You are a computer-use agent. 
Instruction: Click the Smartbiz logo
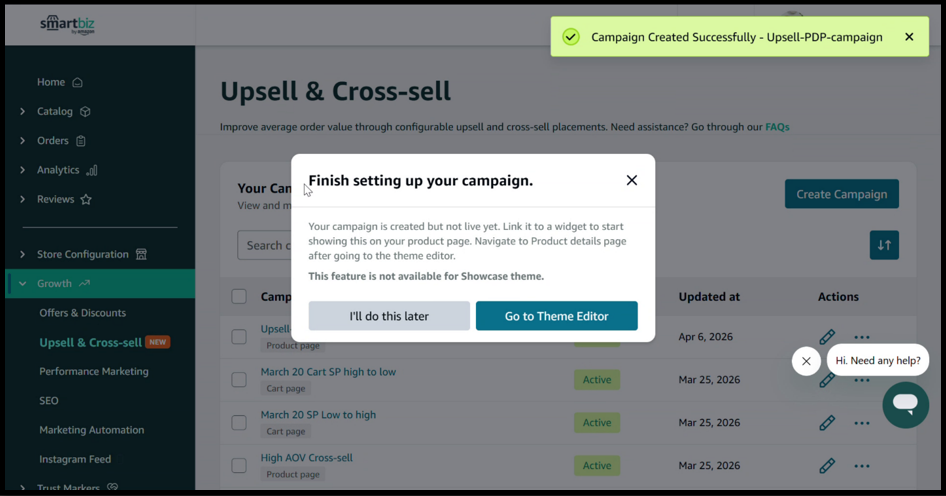68,25
